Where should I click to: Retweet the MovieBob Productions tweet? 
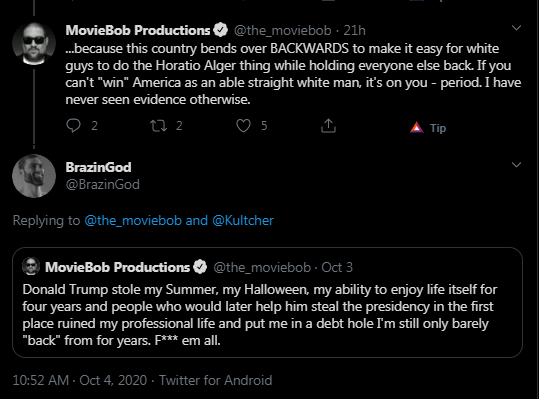coord(158,126)
